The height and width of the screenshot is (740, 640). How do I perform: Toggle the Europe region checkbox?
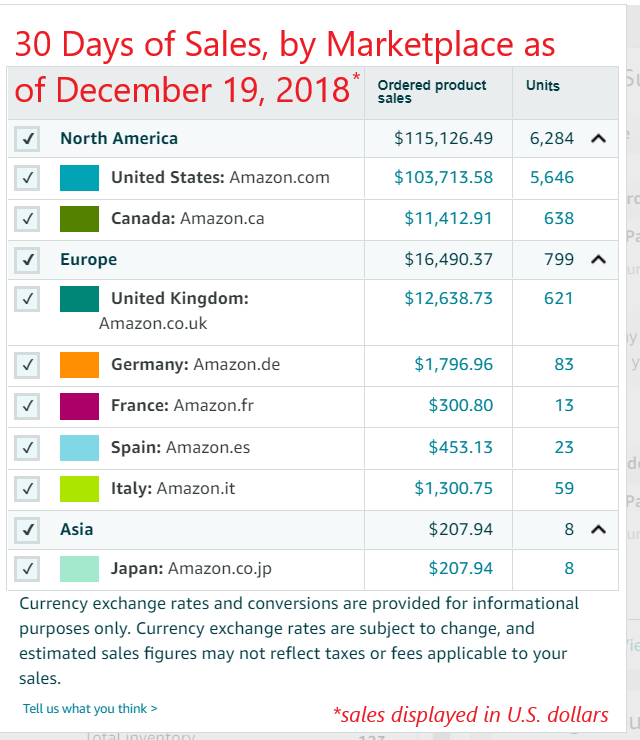click(x=28, y=260)
